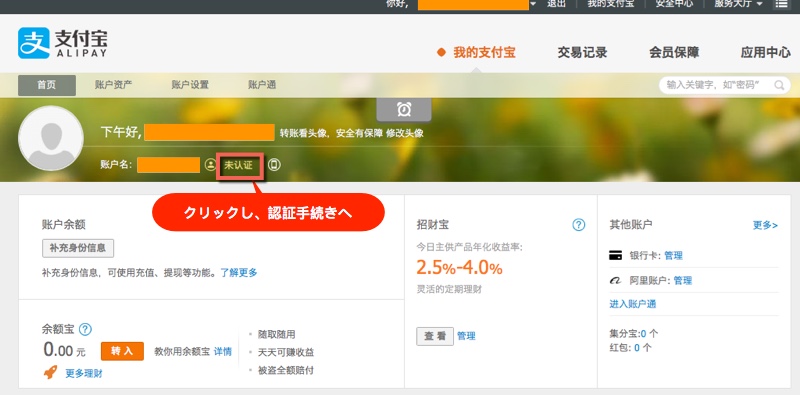The height and width of the screenshot is (395, 800).
Task: Click 管理 next to 银行卡
Action: coord(673,256)
